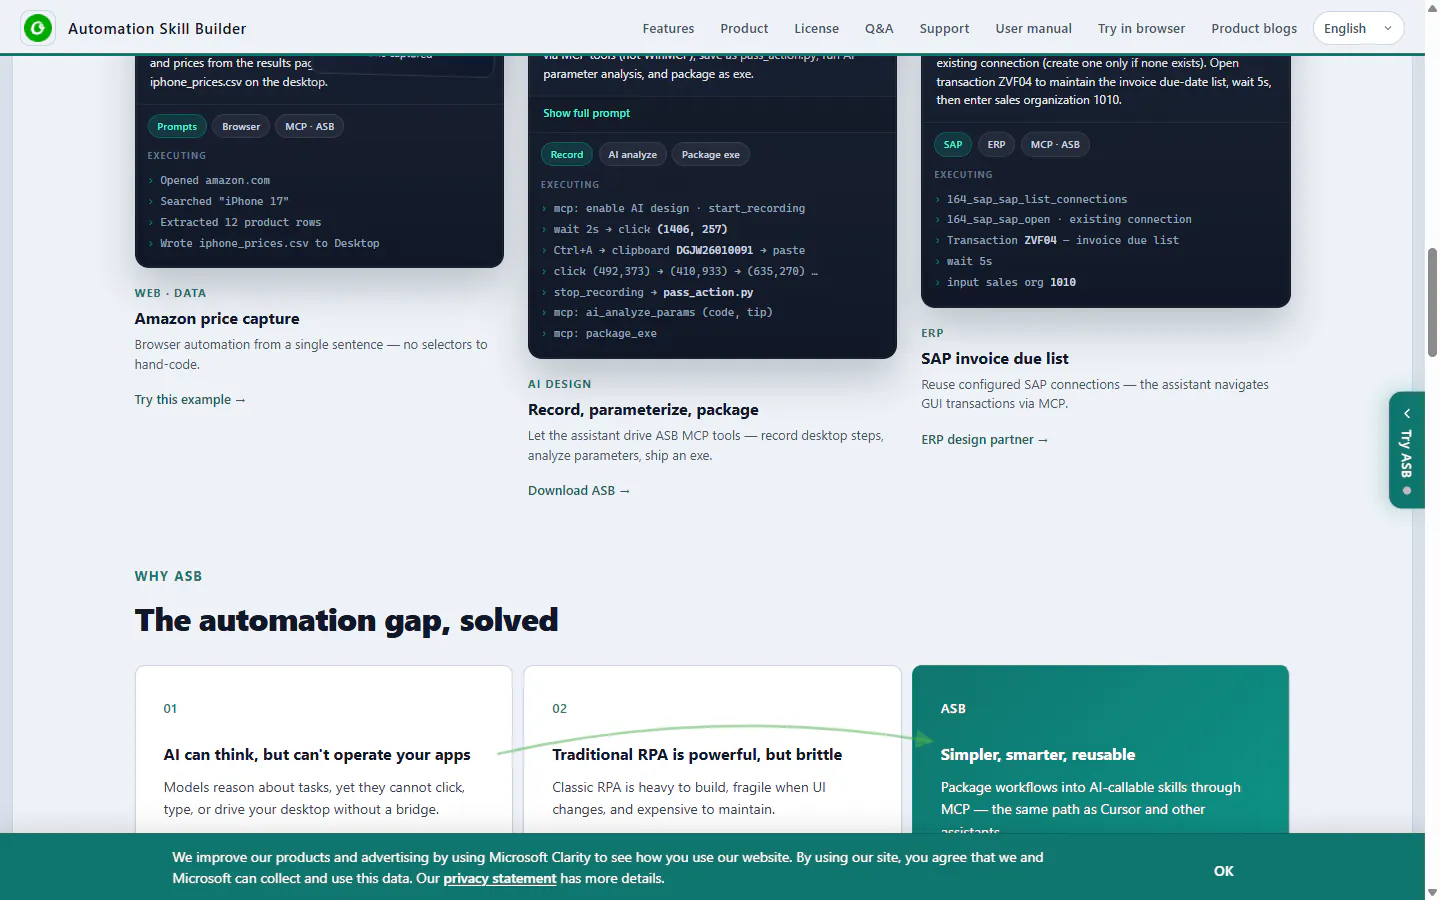
Task: Click the MCP · ASB chip under Amazon card
Action: click(310, 126)
